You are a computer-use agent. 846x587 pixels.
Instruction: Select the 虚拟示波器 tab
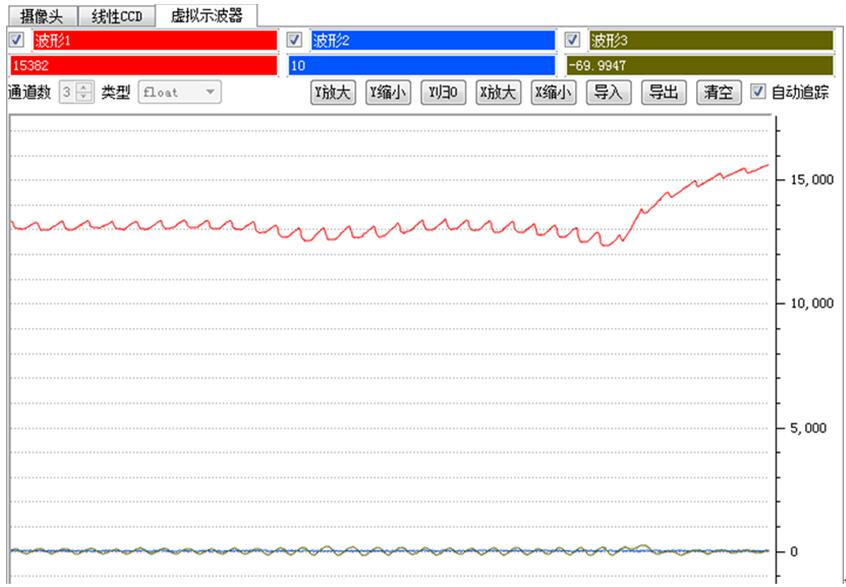[207, 15]
